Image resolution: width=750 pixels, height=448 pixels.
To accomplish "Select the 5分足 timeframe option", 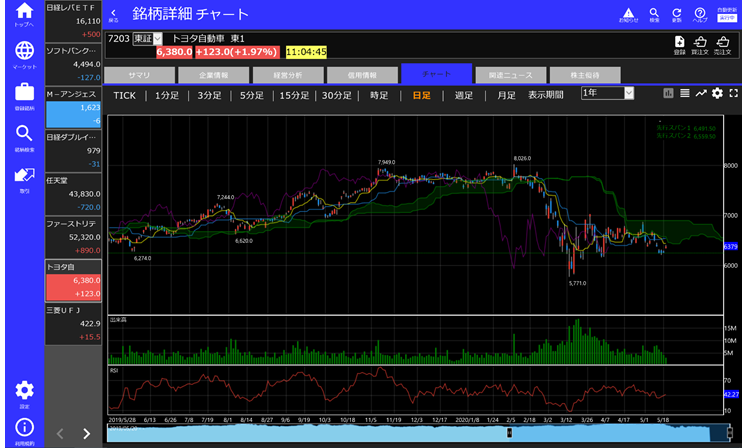I will pos(251,95).
